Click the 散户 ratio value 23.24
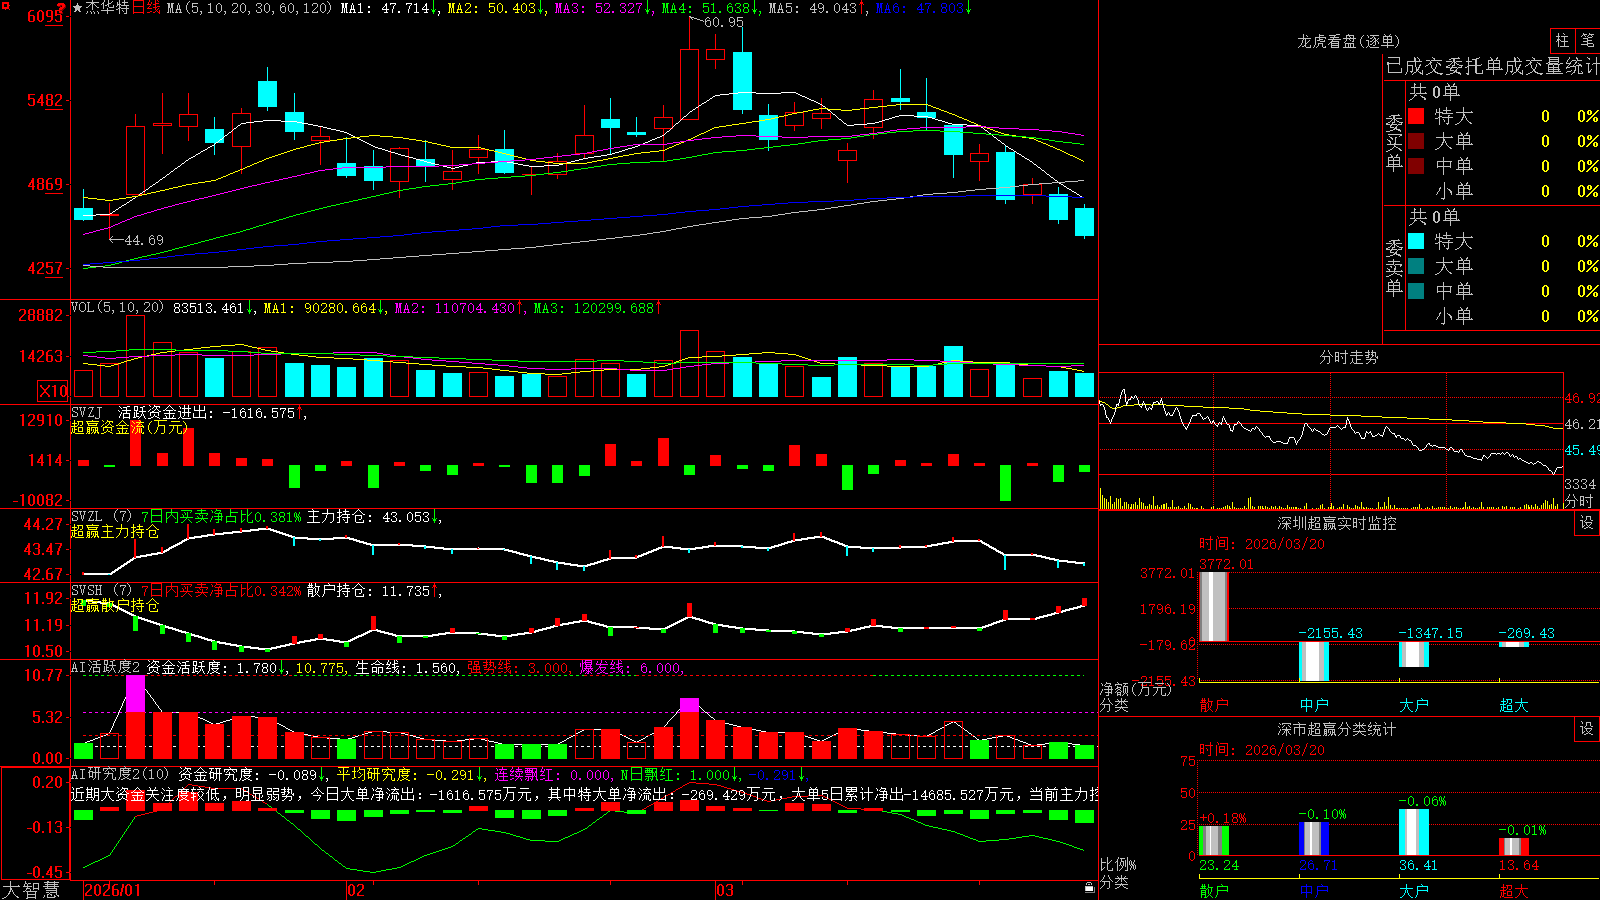The height and width of the screenshot is (900, 1600). coord(1219,865)
